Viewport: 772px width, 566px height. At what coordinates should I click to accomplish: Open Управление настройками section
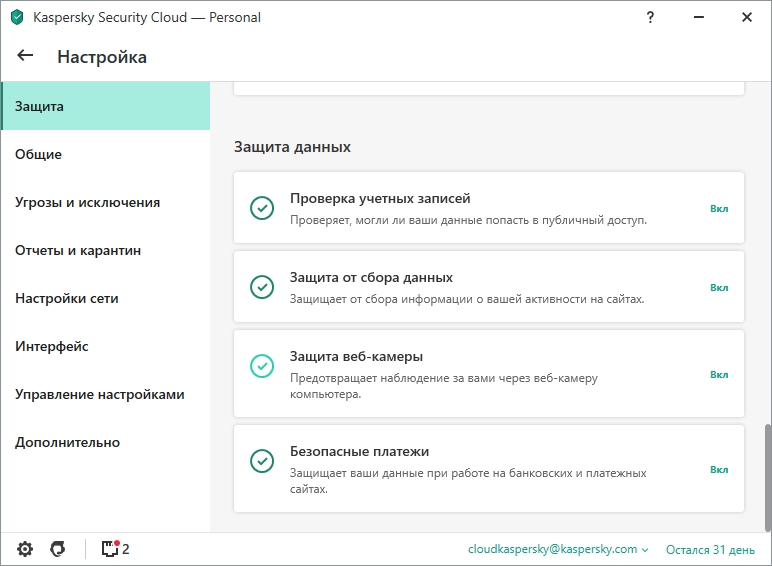[x=105, y=394]
